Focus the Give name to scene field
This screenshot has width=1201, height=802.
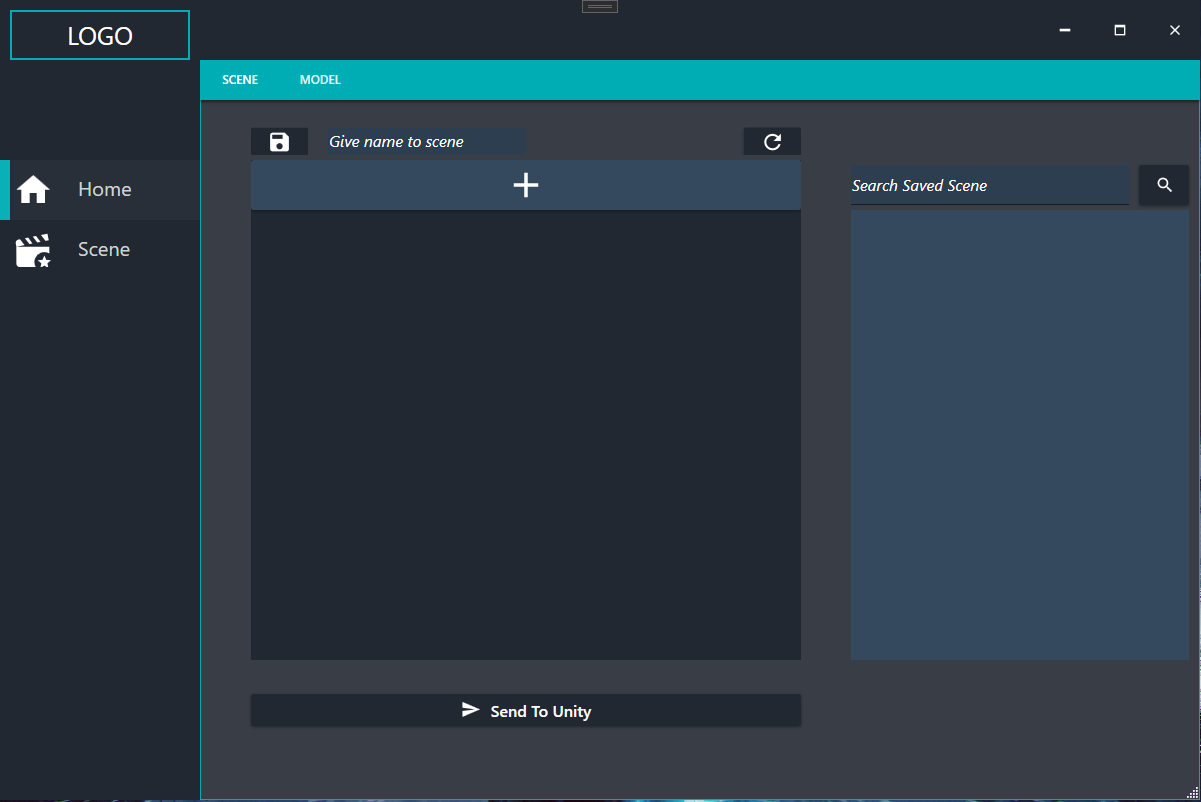pyautogui.click(x=425, y=142)
